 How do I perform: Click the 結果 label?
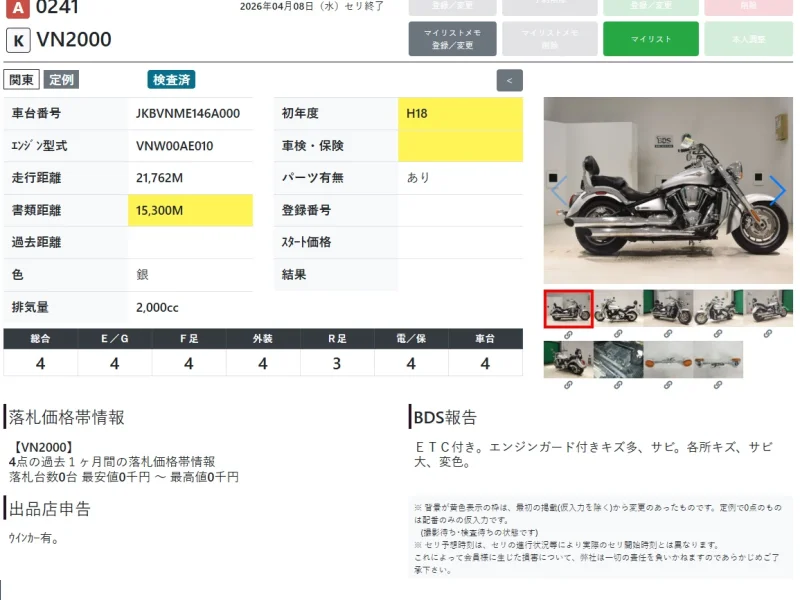[x=294, y=274]
